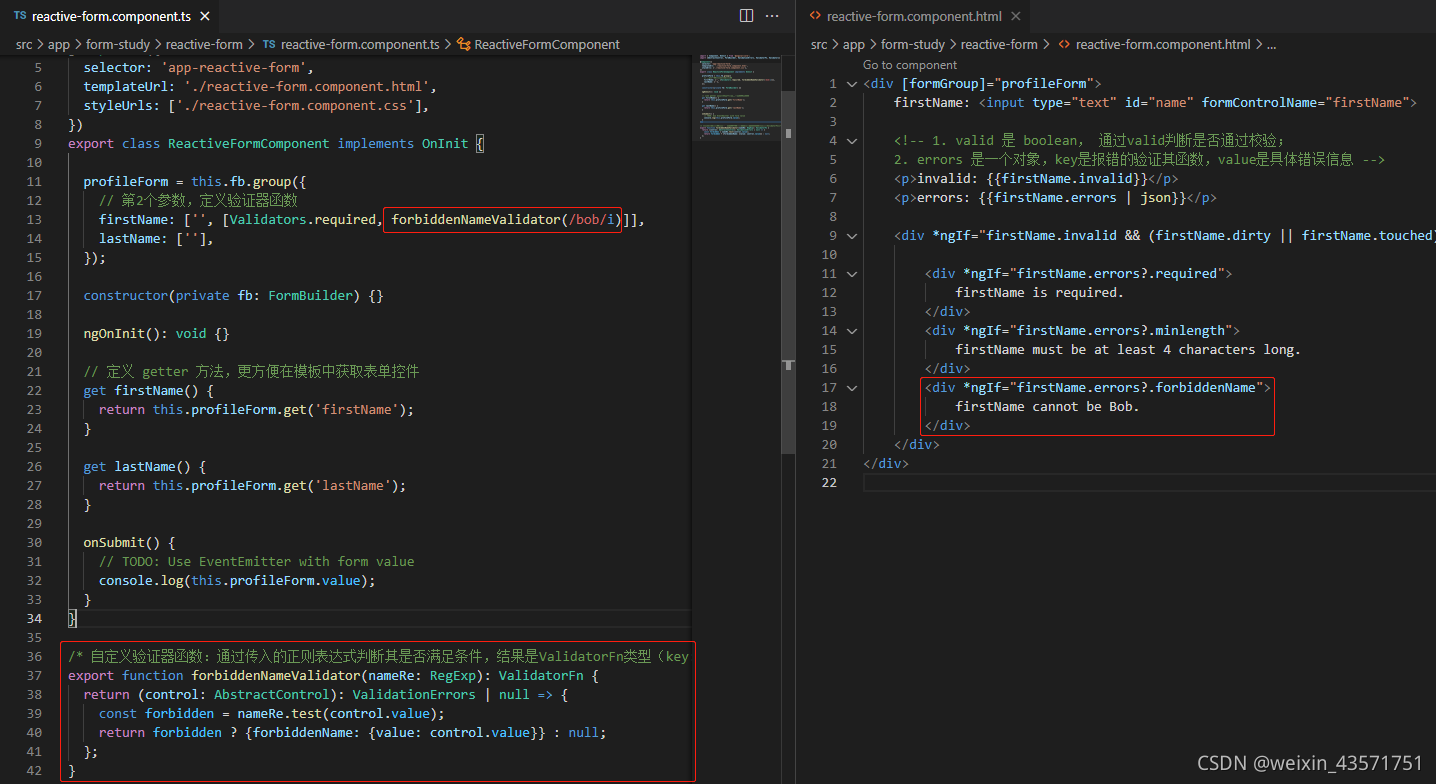This screenshot has width=1436, height=784.
Task: Collapse the formGroup div on HTML line 1
Action: (x=852, y=84)
